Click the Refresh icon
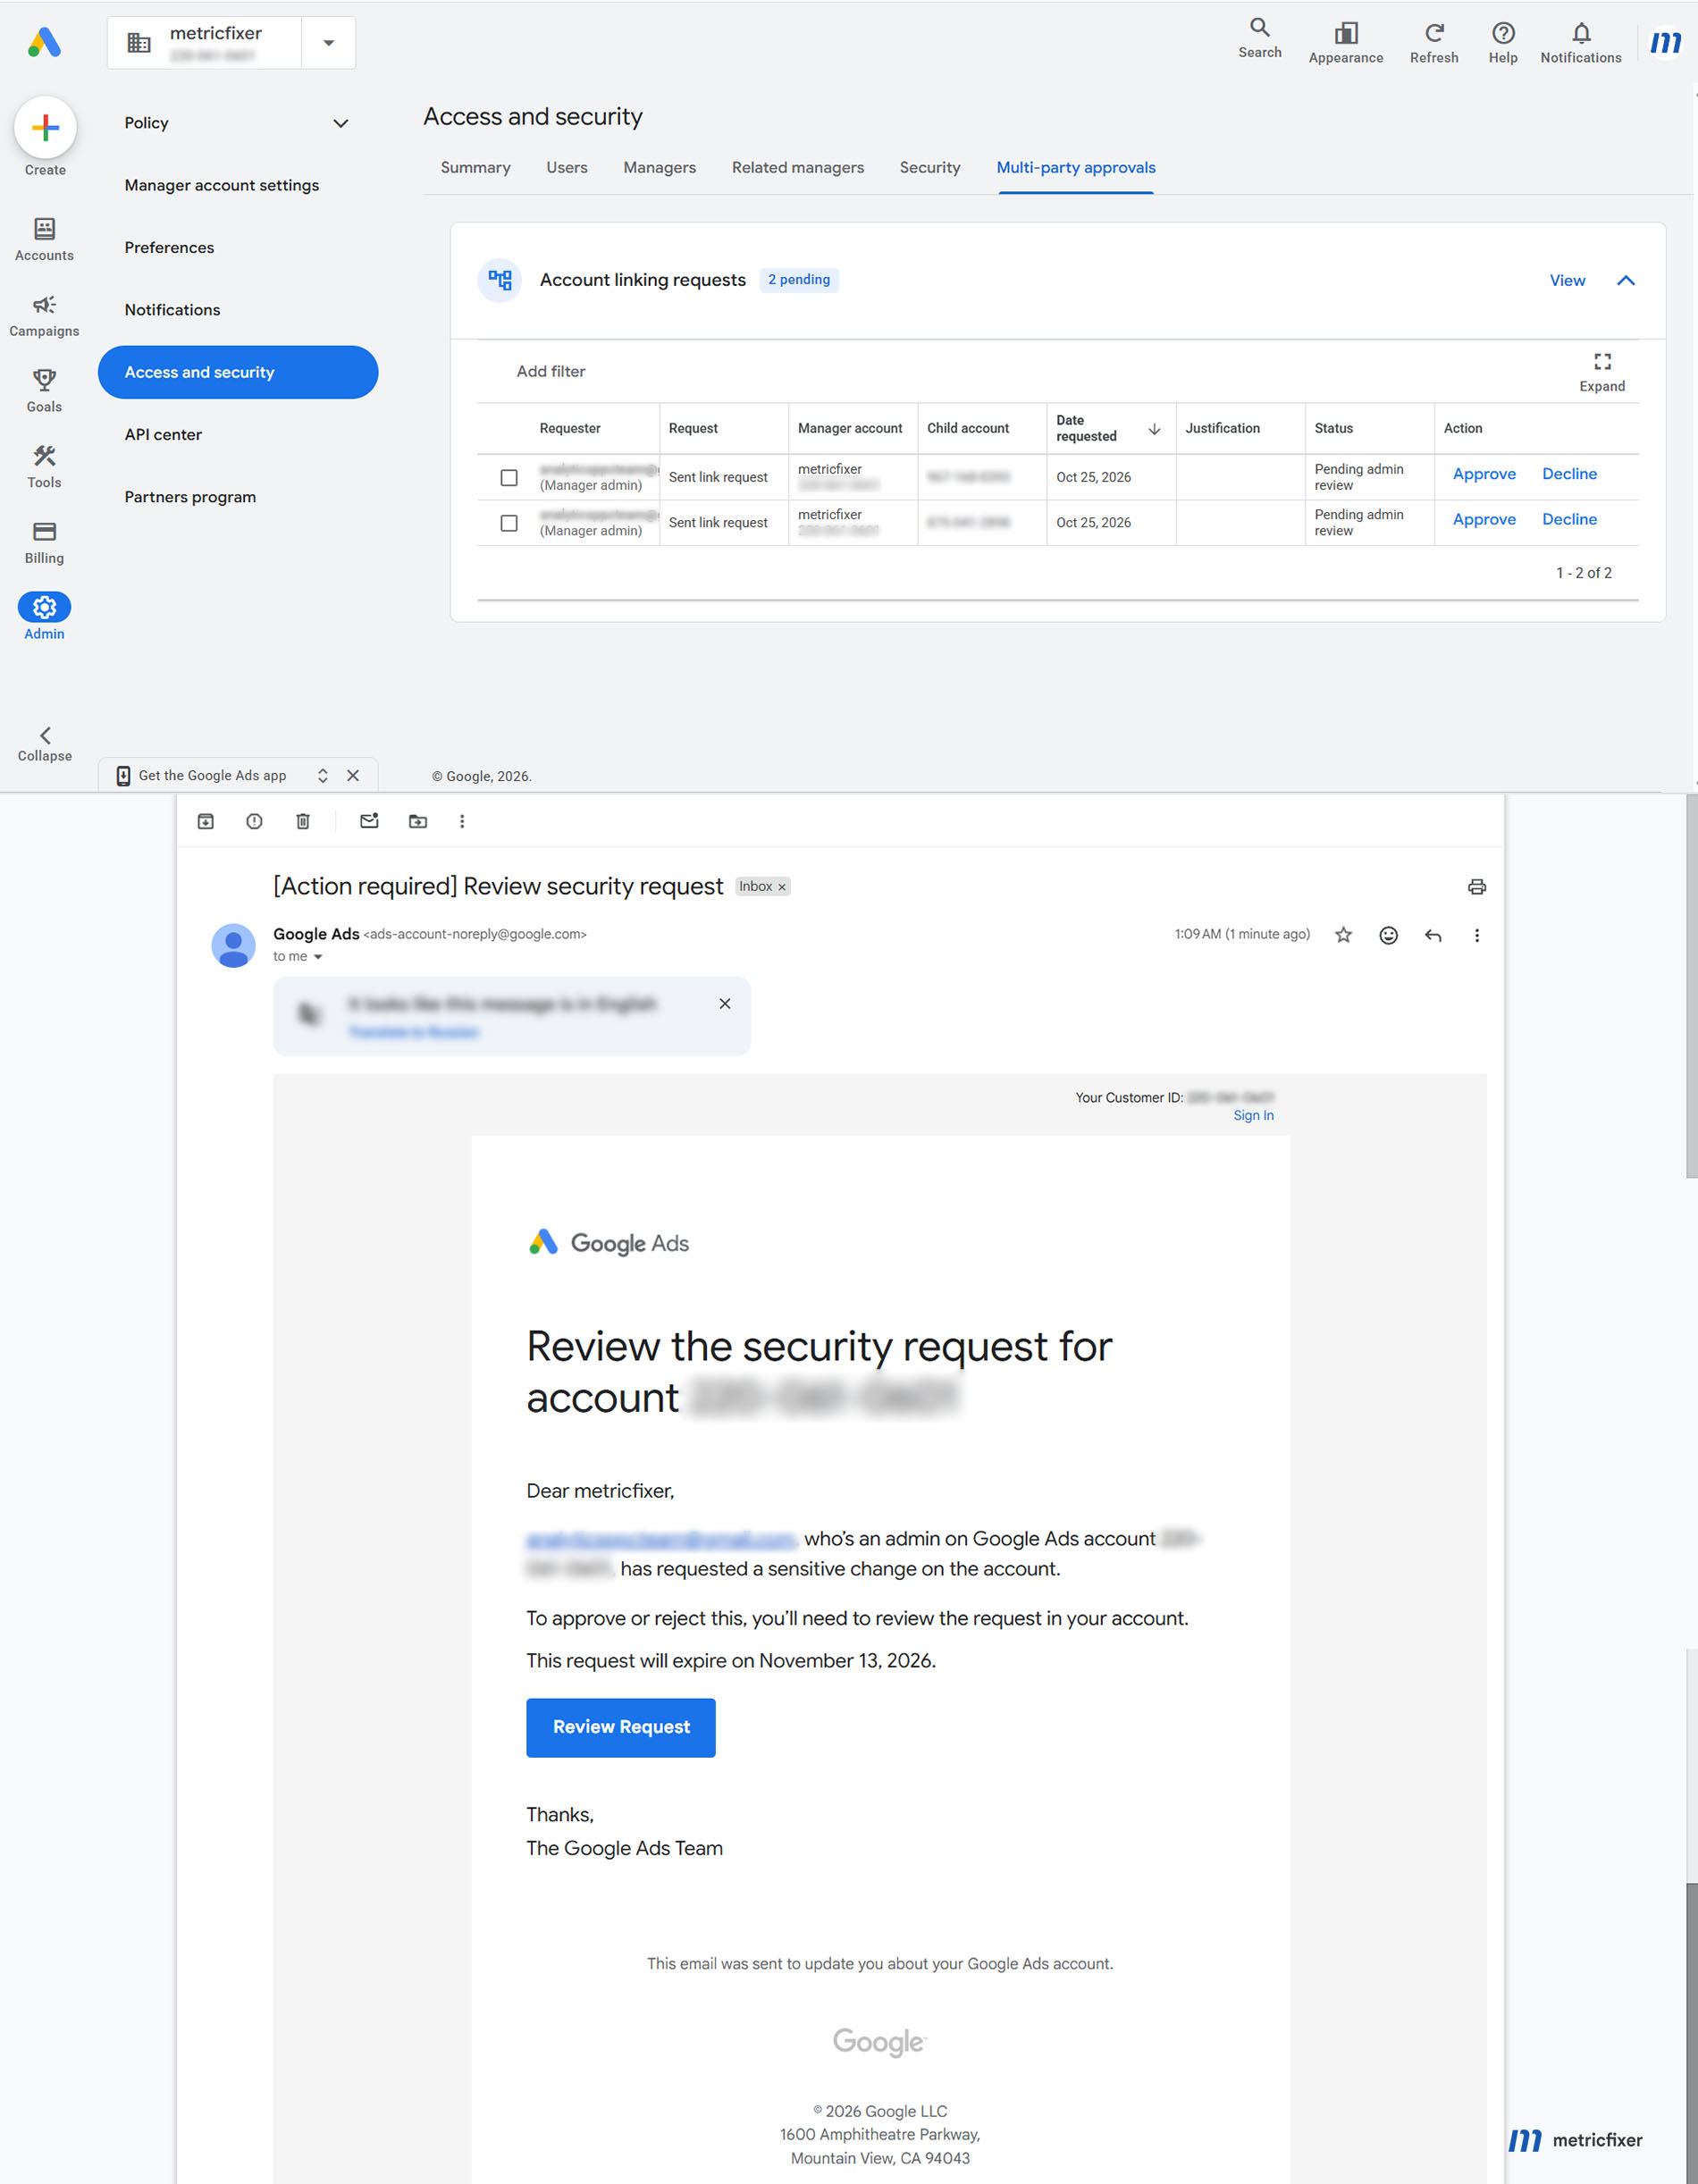 [1433, 33]
